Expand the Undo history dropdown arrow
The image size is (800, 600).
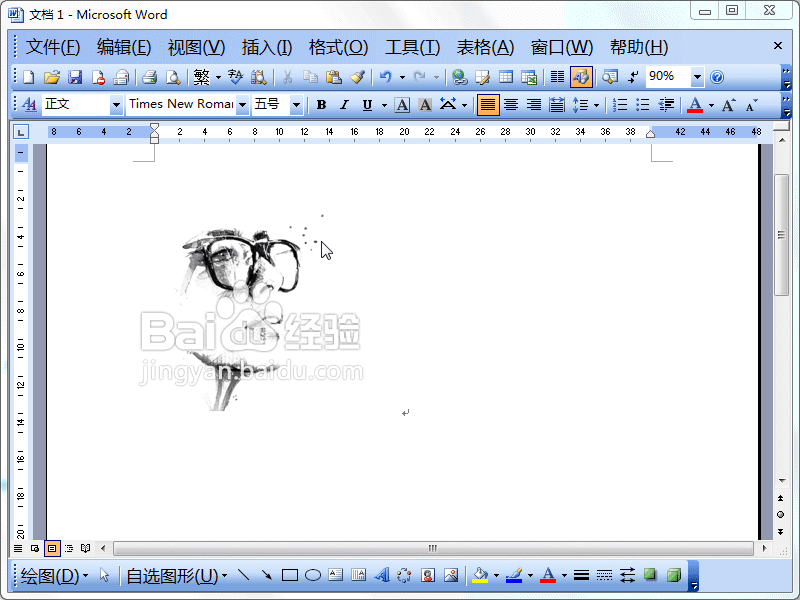click(x=403, y=78)
